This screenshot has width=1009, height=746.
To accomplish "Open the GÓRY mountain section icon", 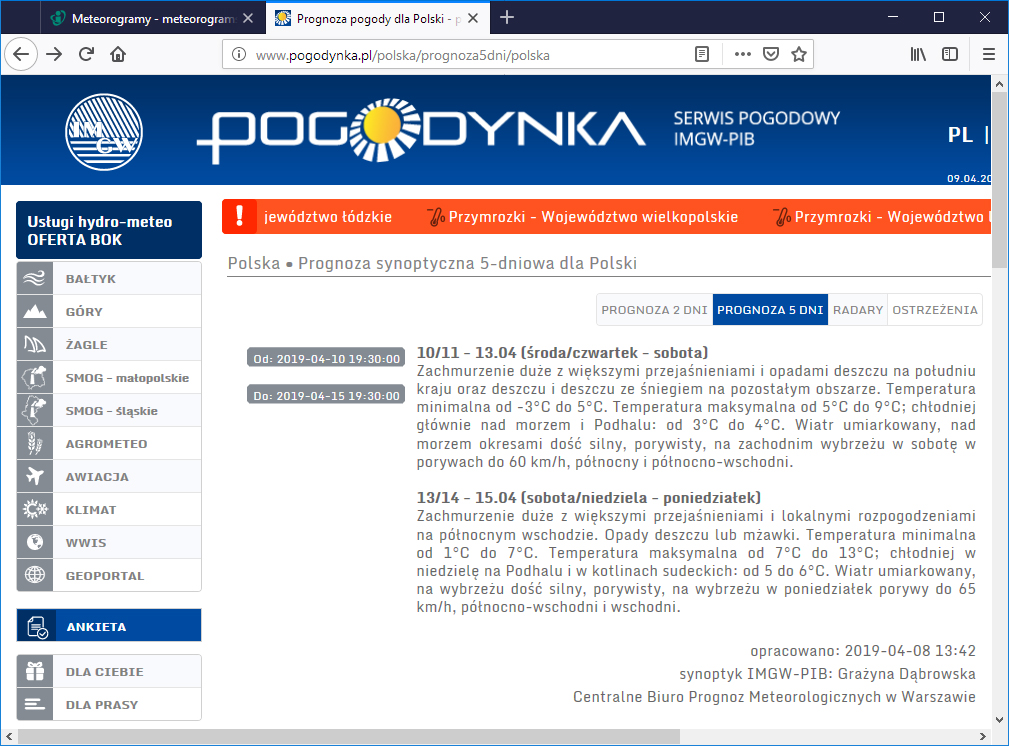I will click(x=34, y=311).
